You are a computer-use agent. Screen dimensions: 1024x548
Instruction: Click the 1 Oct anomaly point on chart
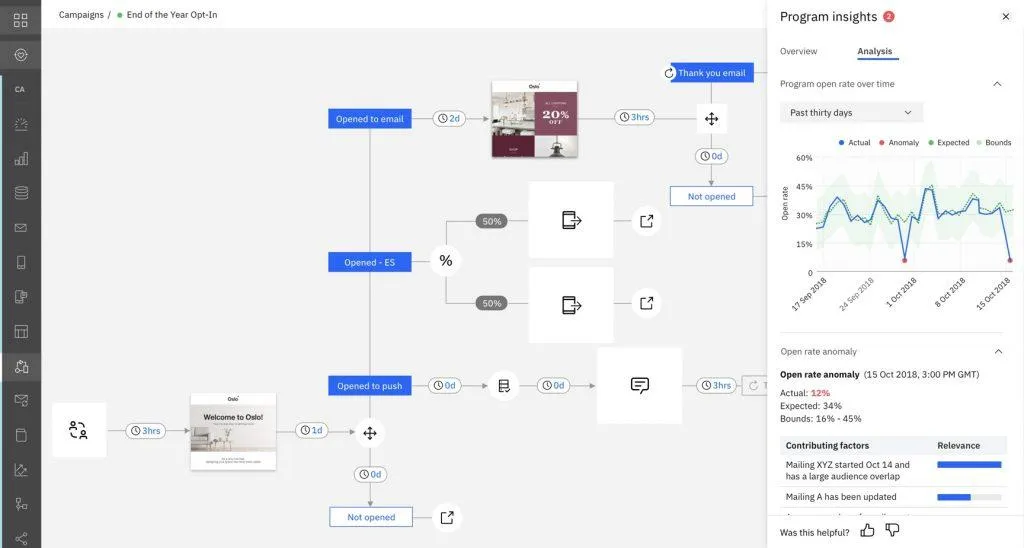pyautogui.click(x=904, y=261)
